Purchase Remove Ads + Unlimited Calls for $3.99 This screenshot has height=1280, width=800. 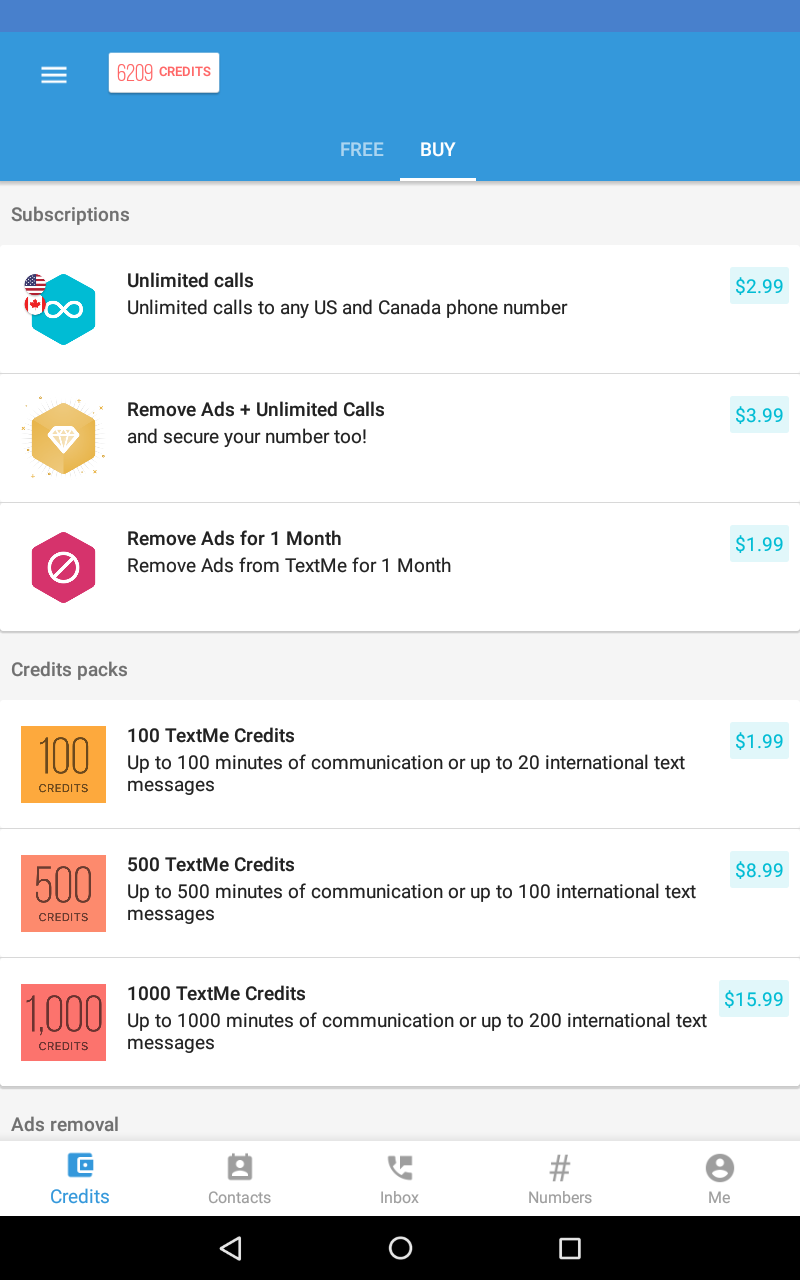(759, 415)
